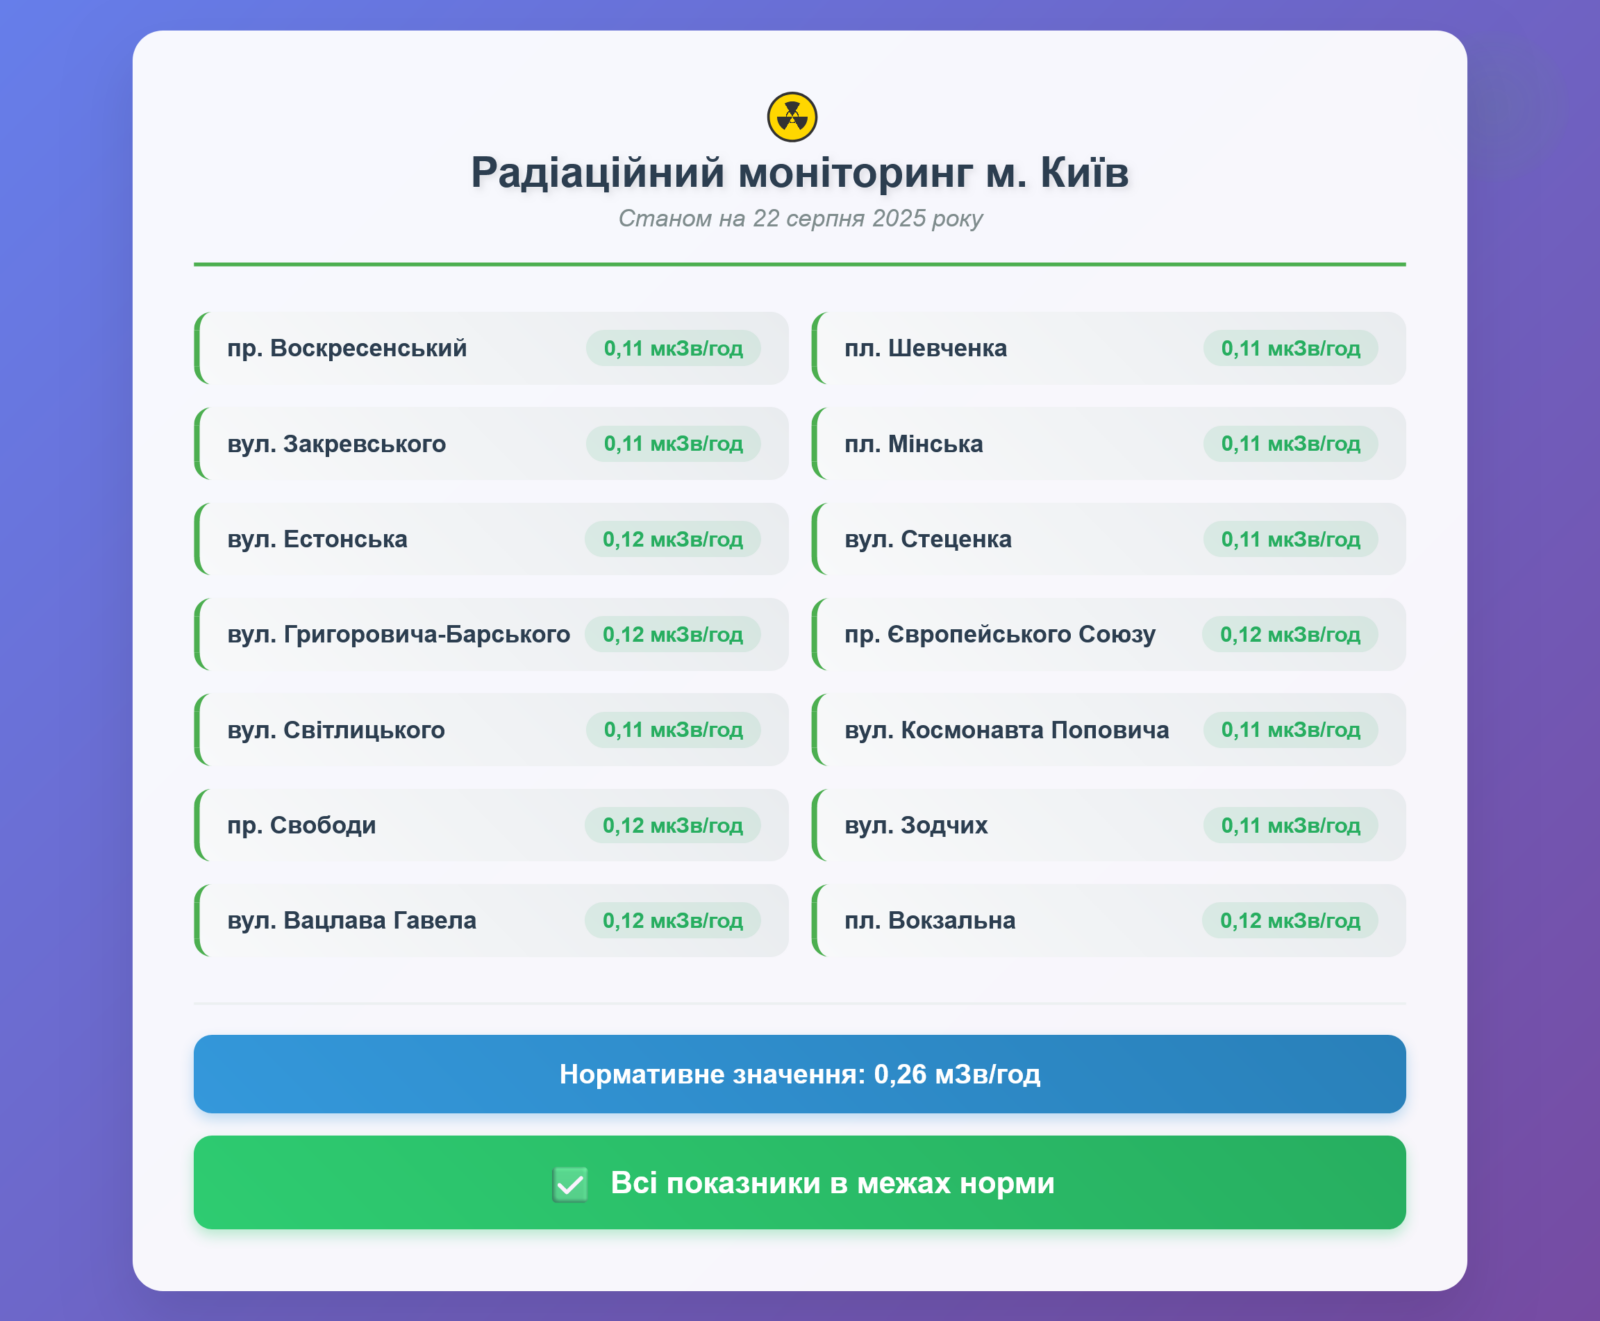Click the вул. Космонавта Поповича value badge

tap(1290, 730)
